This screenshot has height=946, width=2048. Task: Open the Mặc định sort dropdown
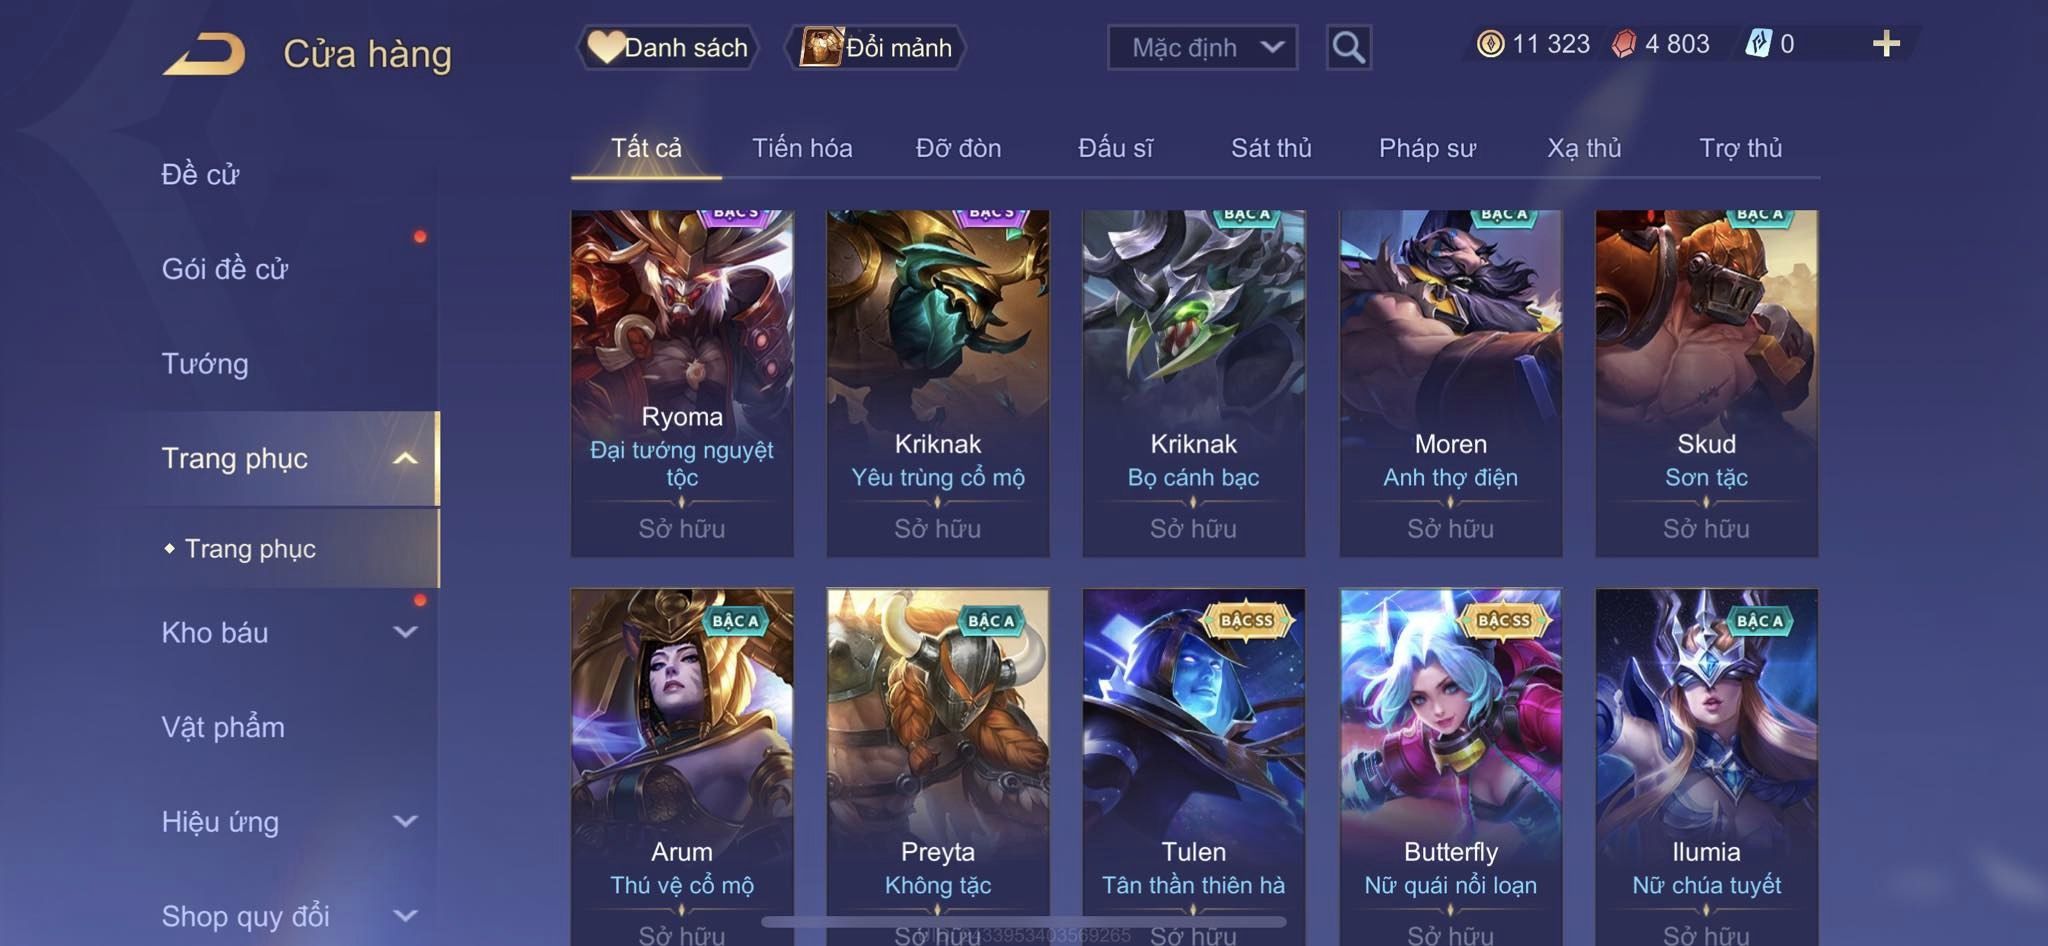pos(1202,47)
